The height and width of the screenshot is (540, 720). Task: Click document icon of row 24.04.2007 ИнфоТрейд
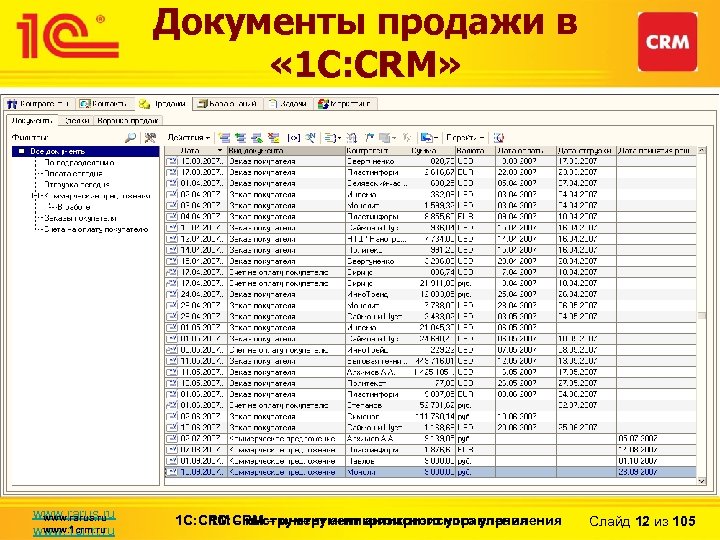pos(172,294)
